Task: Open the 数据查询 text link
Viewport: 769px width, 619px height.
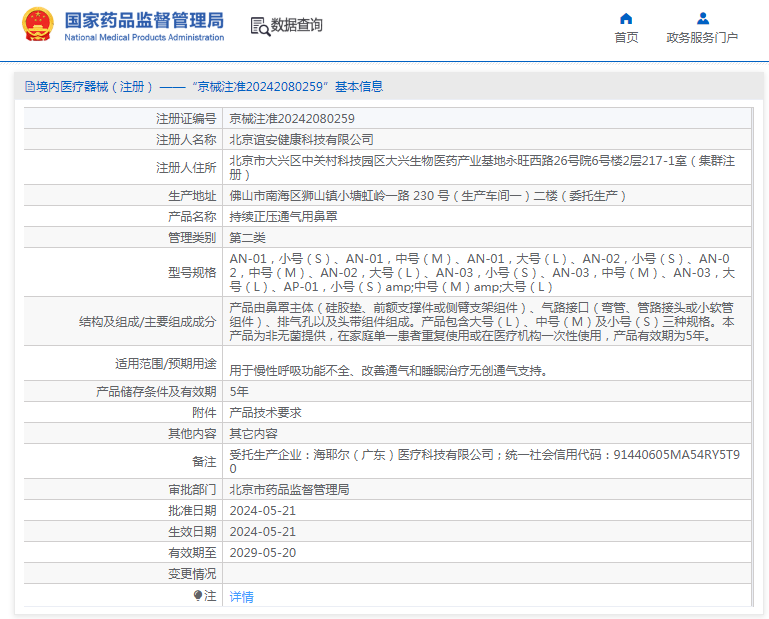Action: [x=297, y=25]
